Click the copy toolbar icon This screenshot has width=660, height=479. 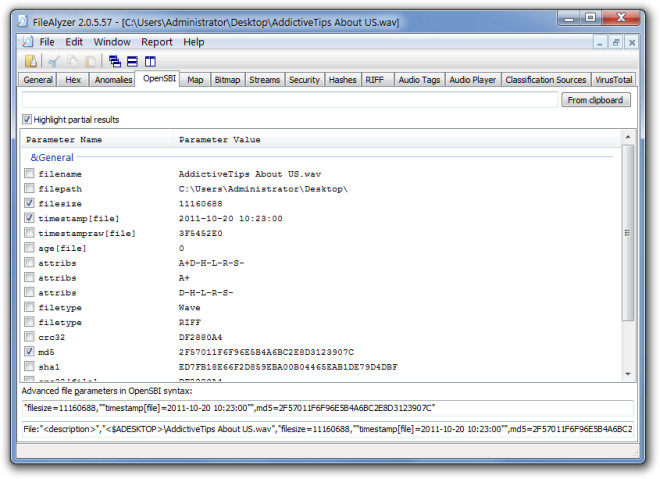(72, 62)
